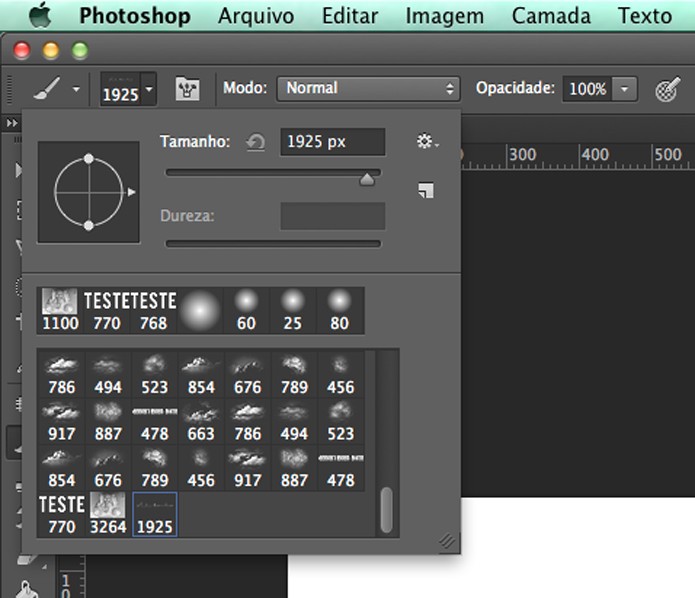Select the highlighted brush preset 1925

click(155, 514)
